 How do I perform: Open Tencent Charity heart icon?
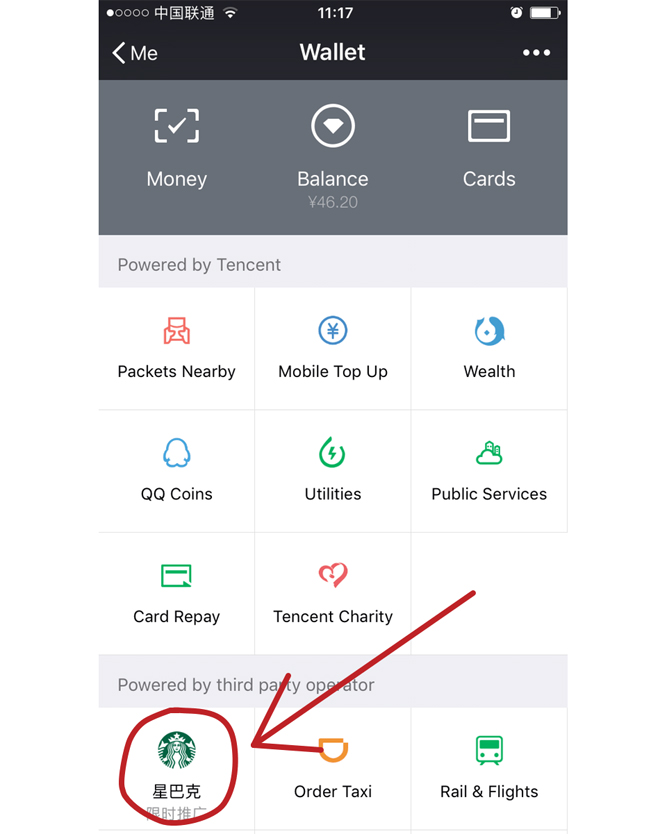[333, 575]
